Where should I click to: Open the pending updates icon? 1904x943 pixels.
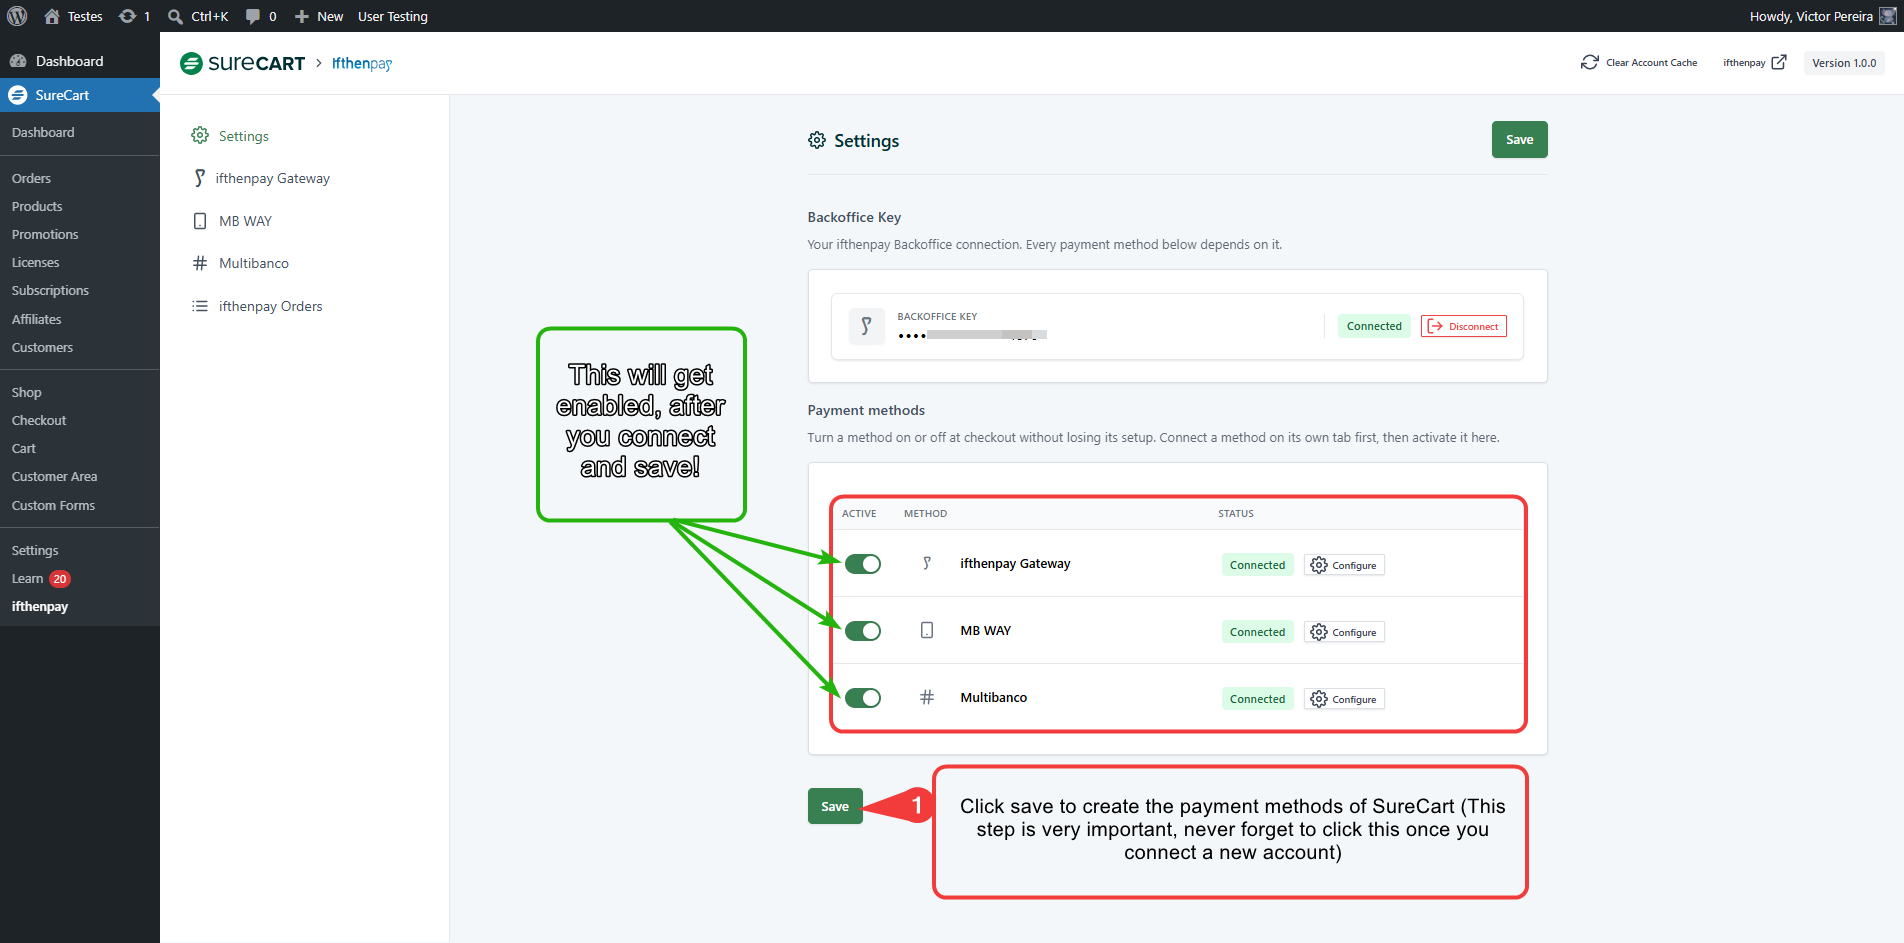coord(127,16)
